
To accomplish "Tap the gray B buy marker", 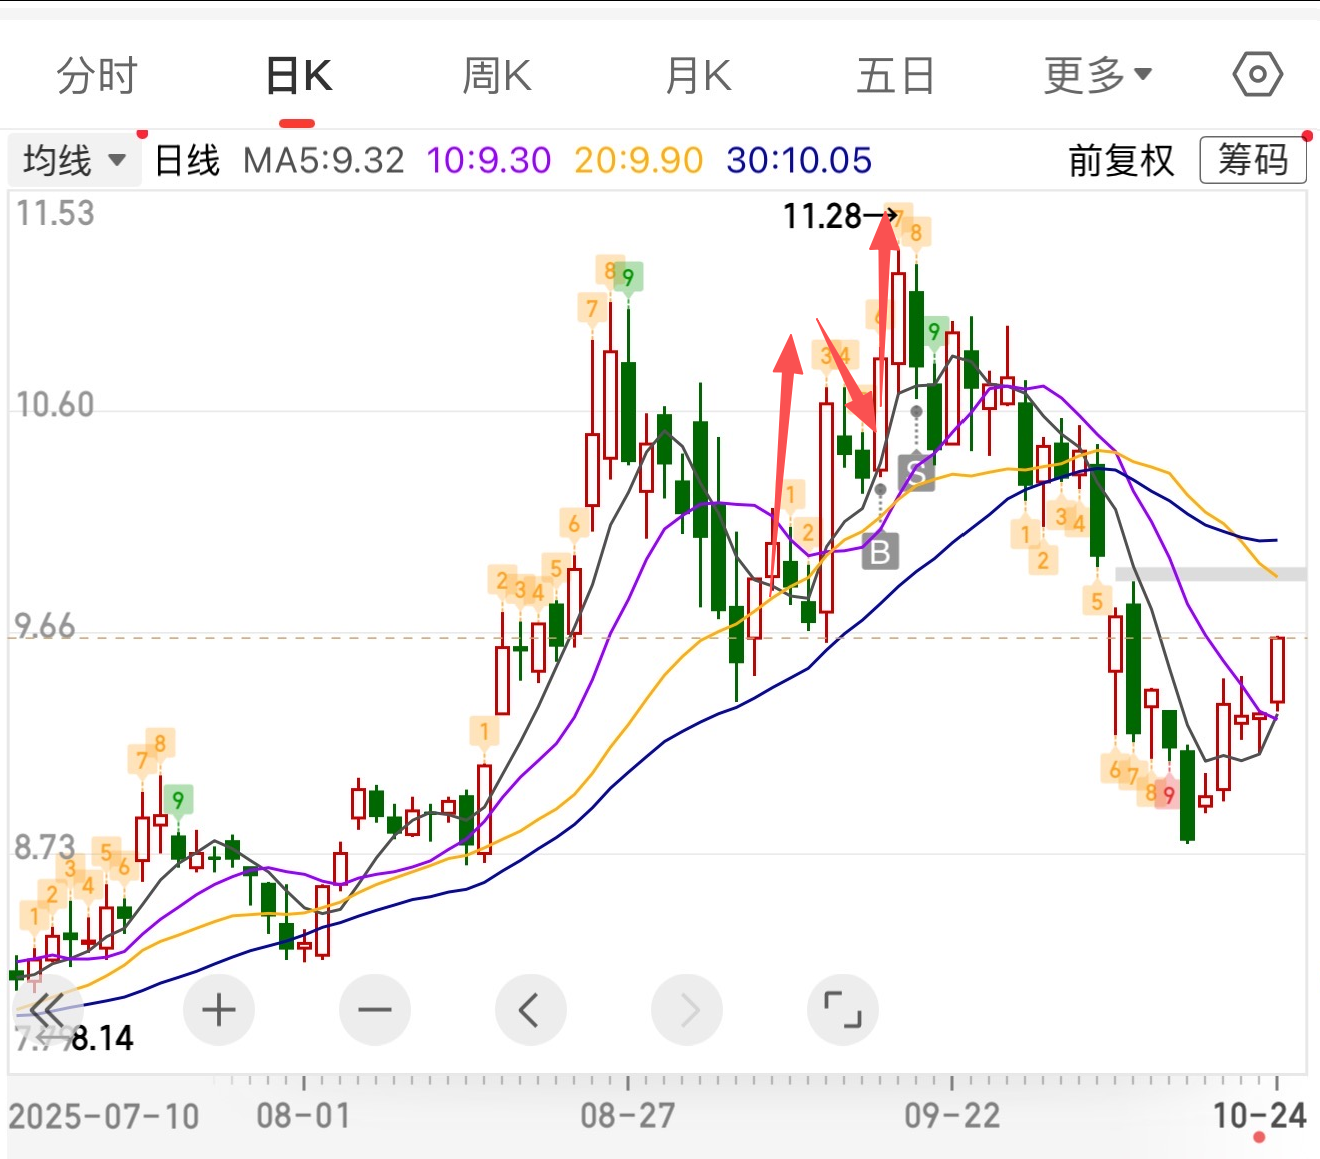I will pos(880,551).
